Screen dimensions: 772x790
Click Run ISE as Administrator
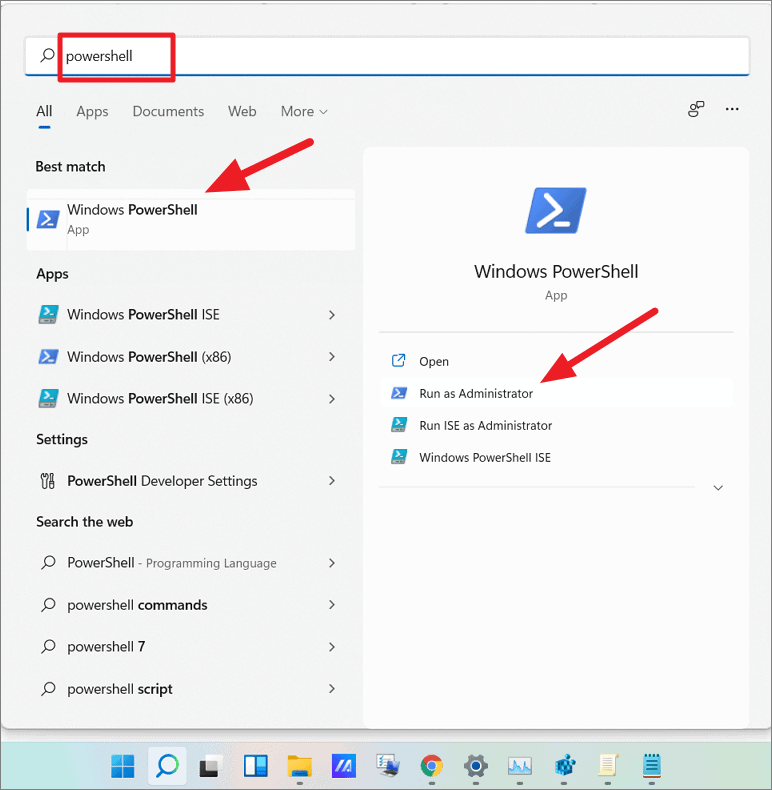556,425
